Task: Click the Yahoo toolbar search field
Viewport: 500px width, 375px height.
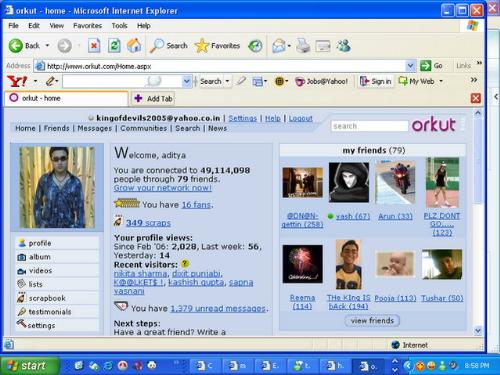Action: click(x=122, y=81)
